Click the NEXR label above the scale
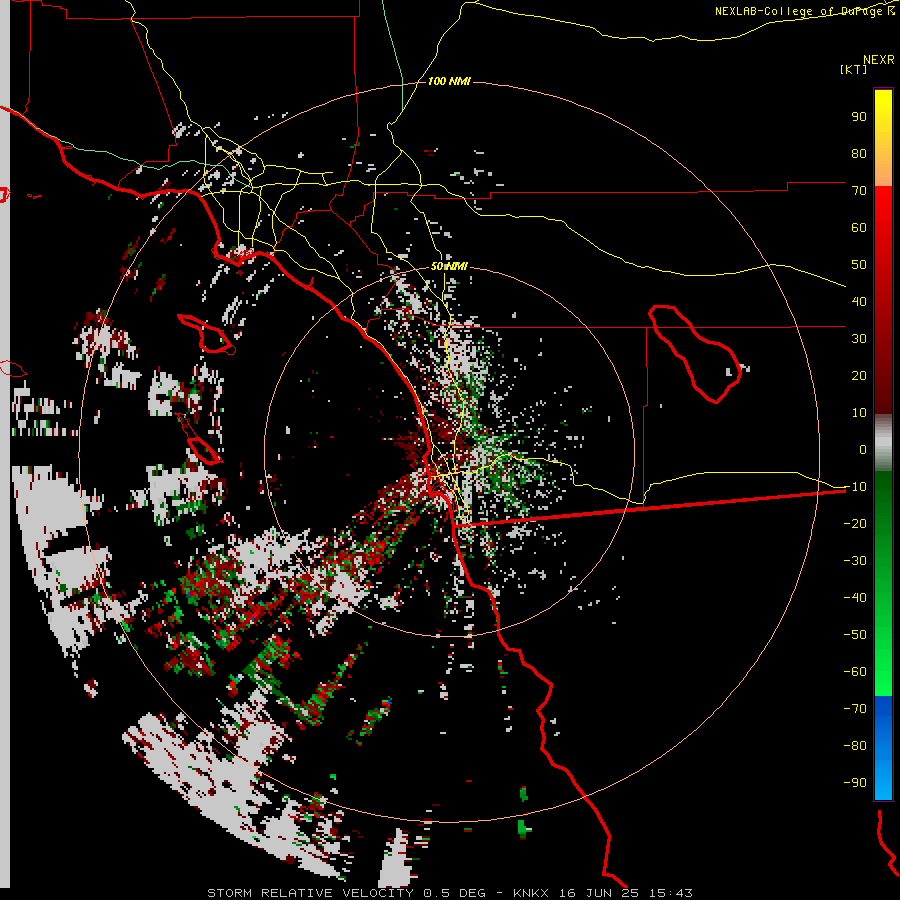Viewport: 900px width, 900px height. [879, 60]
